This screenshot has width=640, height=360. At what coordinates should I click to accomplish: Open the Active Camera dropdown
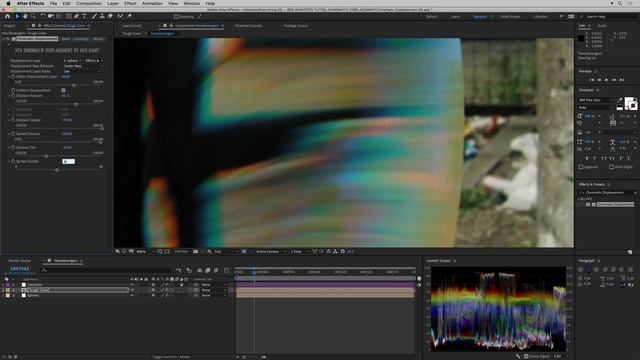[271, 251]
